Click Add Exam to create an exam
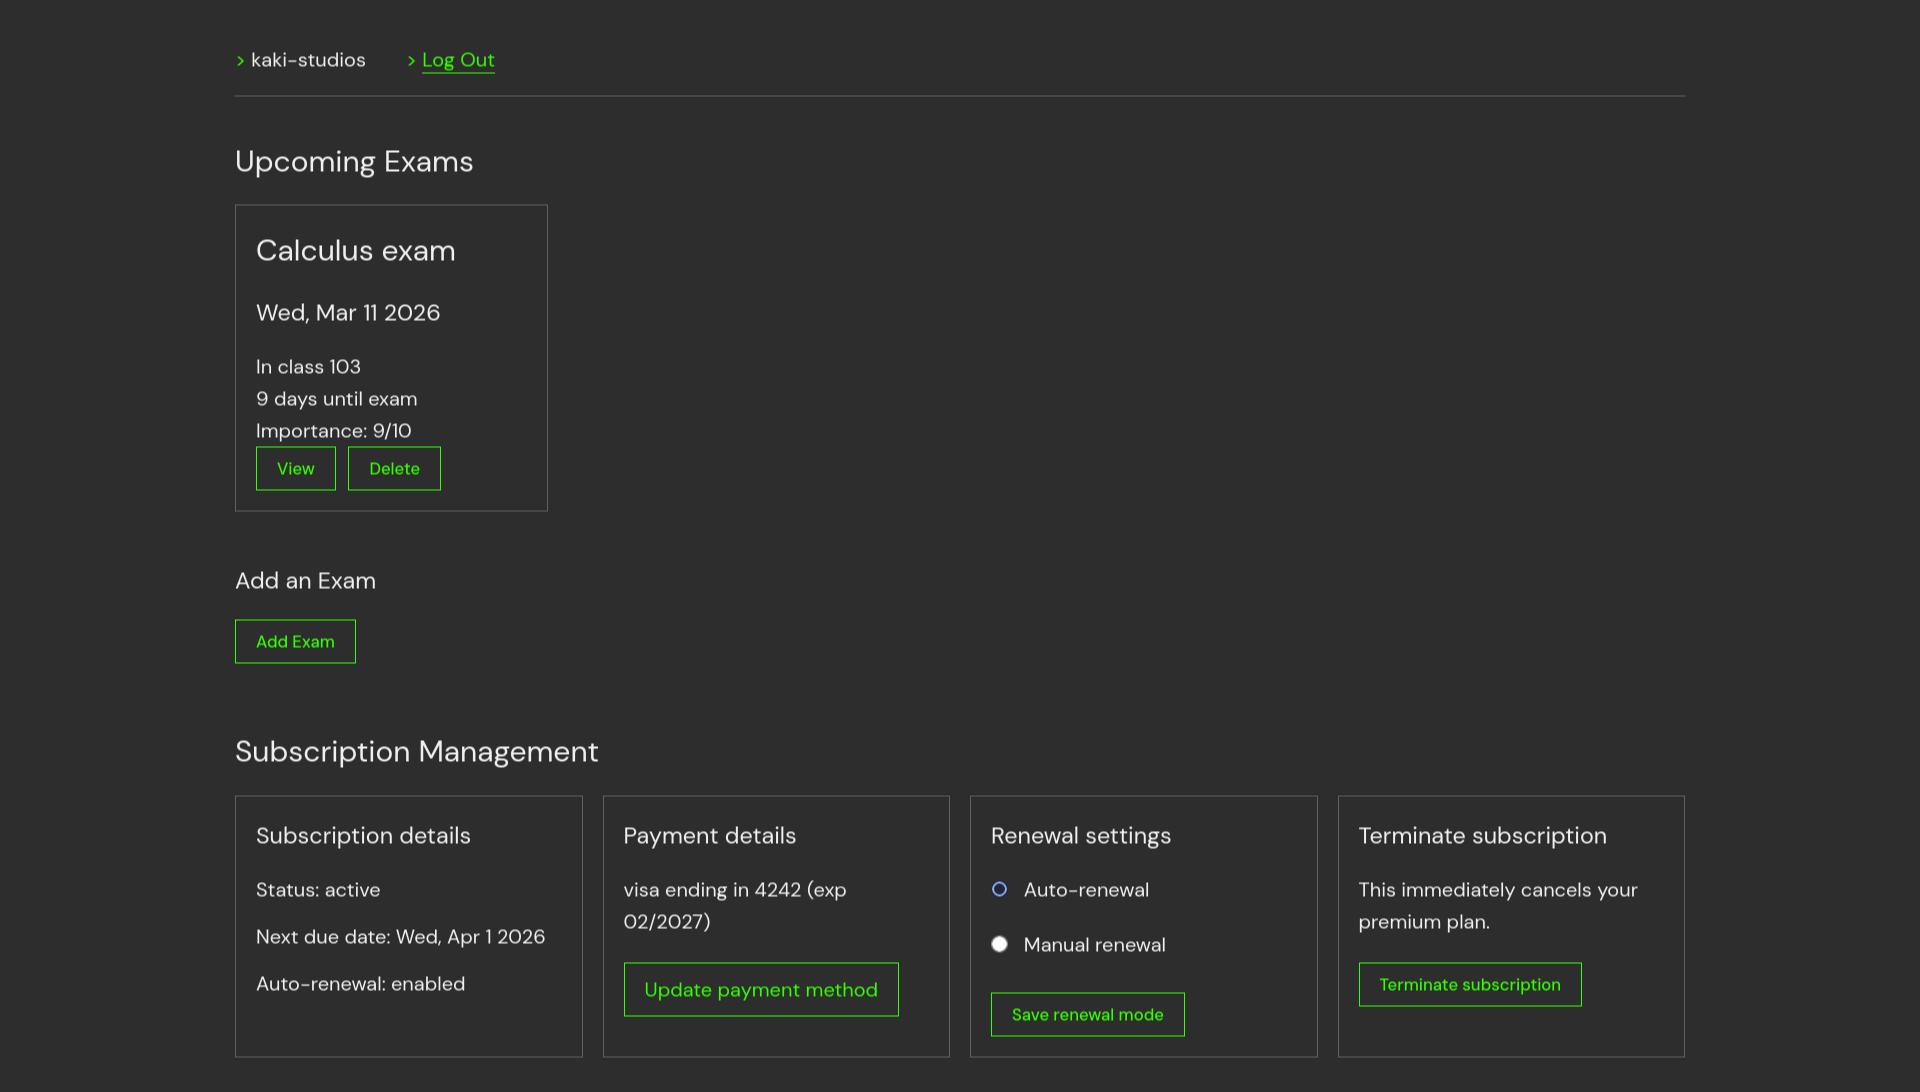The height and width of the screenshot is (1092, 1920). click(x=295, y=641)
